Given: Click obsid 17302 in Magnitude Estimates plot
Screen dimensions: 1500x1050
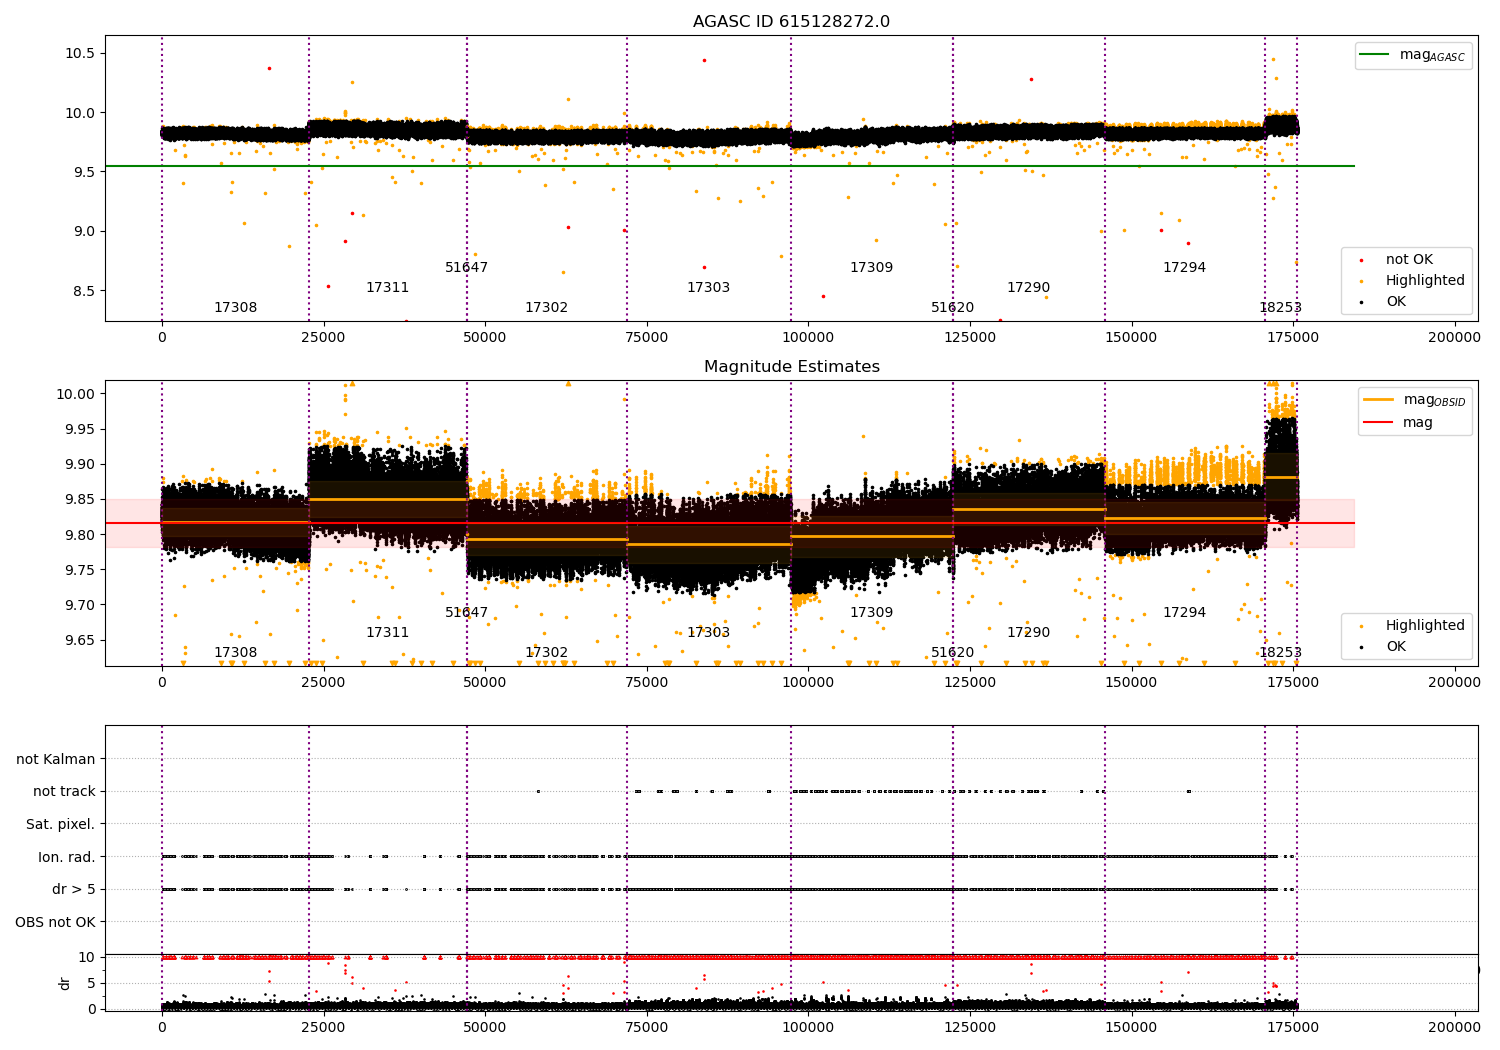Looking at the screenshot, I should click(x=546, y=653).
